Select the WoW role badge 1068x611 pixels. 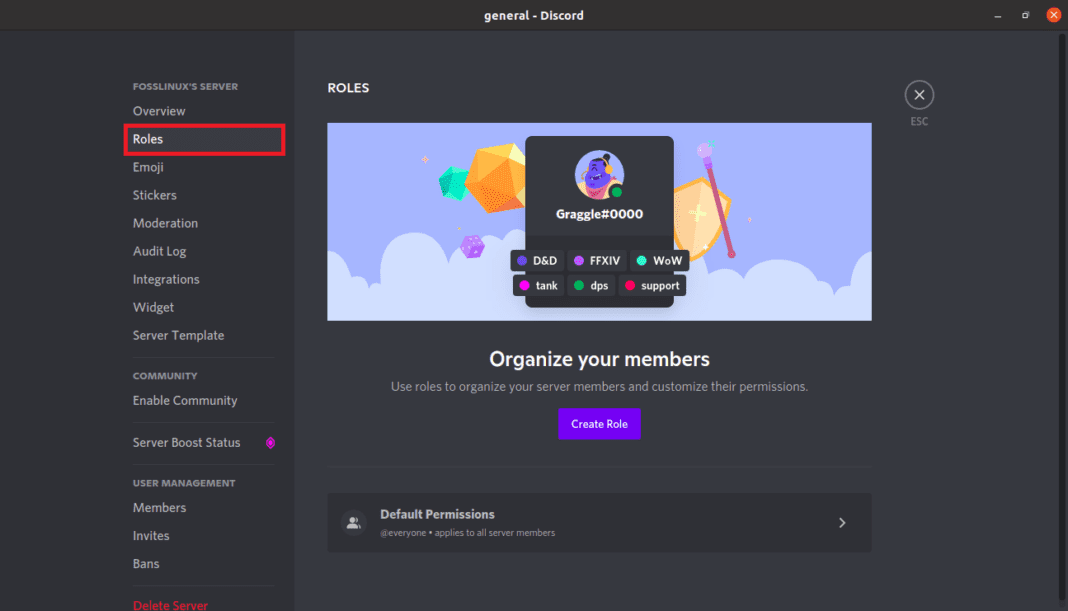(x=658, y=260)
